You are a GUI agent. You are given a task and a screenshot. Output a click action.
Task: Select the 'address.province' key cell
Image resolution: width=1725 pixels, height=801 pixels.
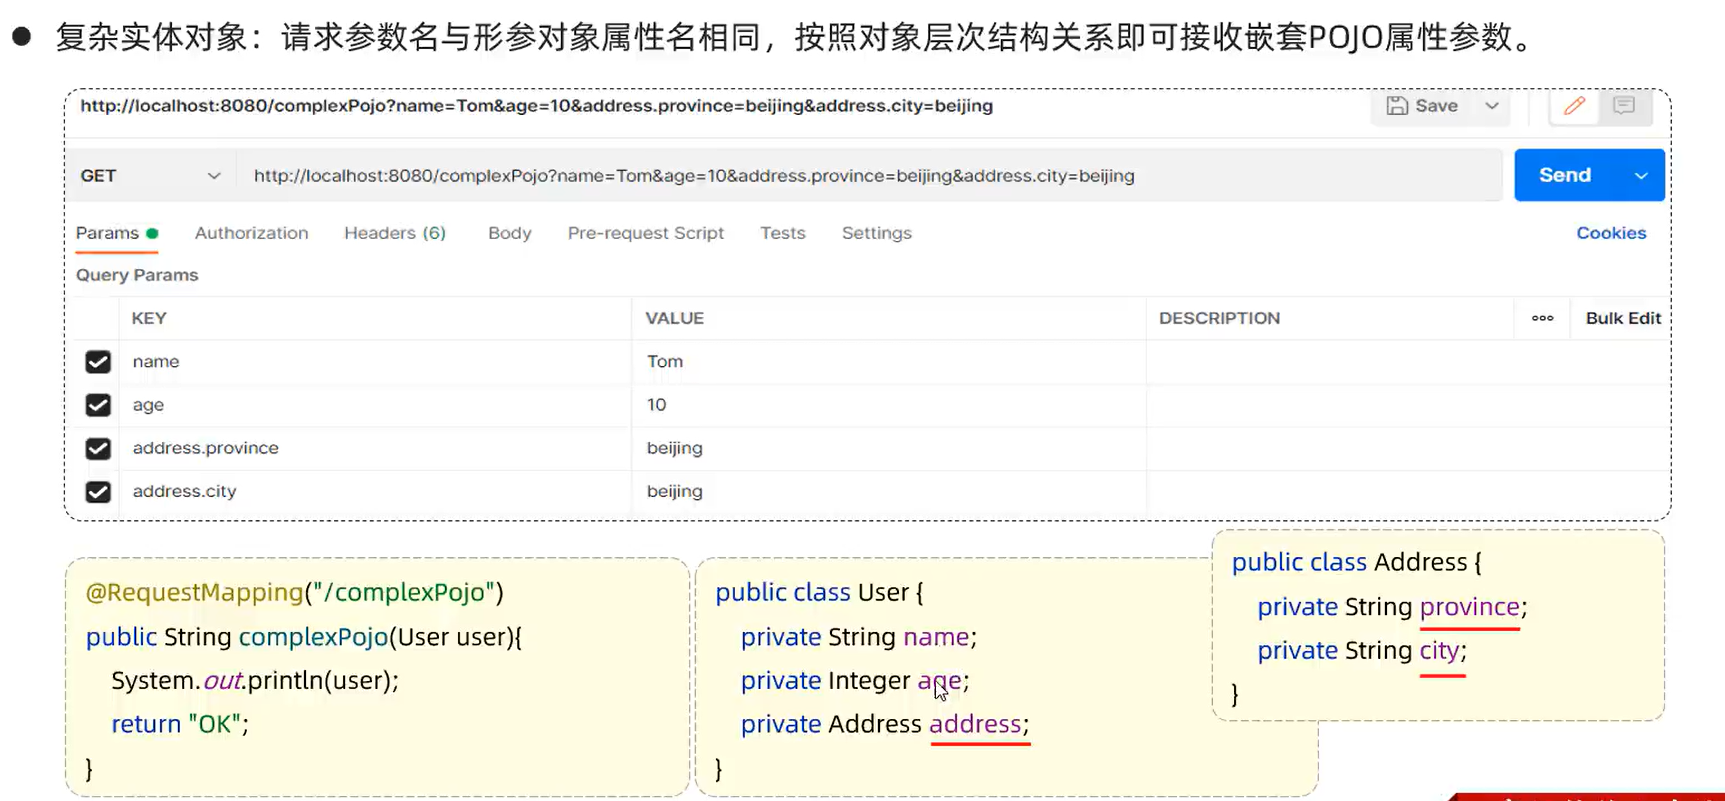[375, 448]
